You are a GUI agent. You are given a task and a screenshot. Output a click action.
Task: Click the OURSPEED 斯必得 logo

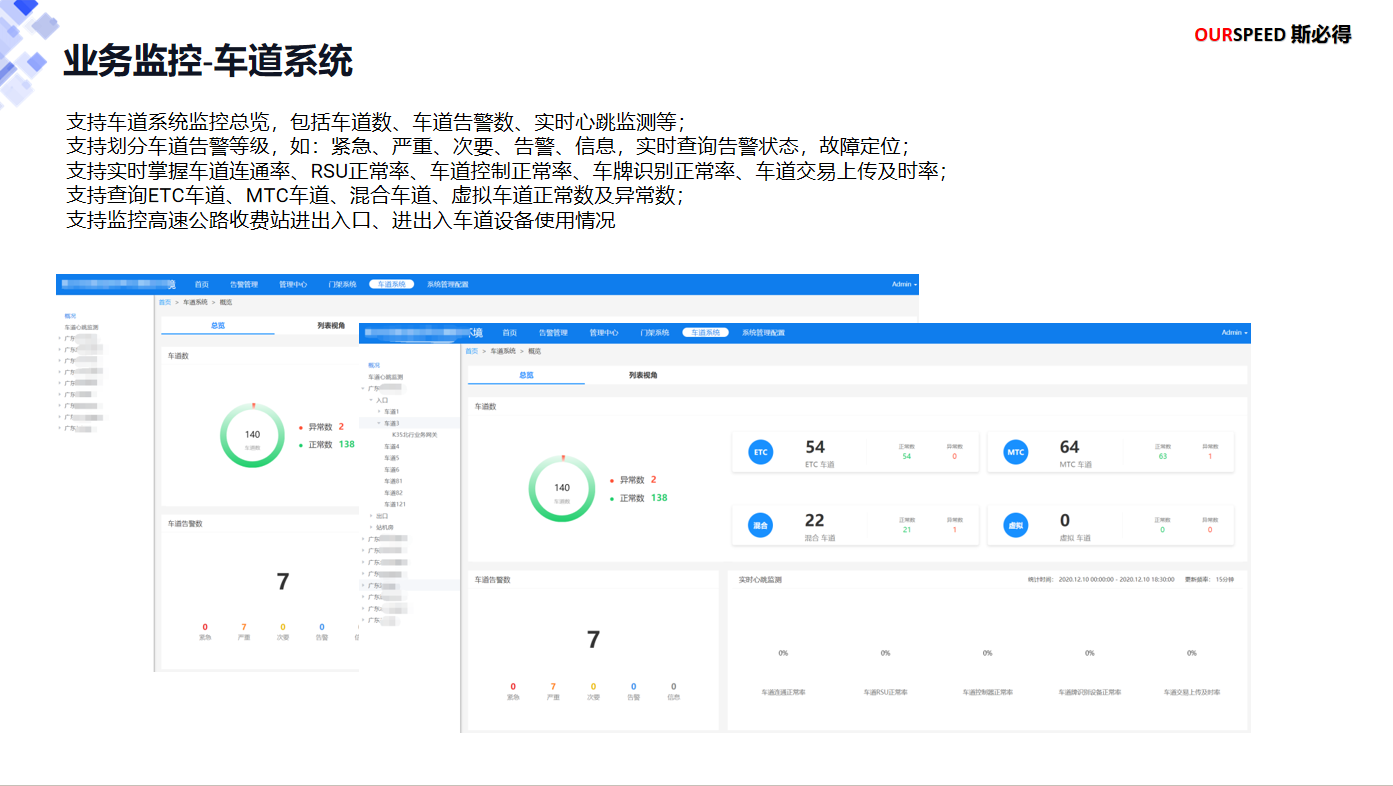point(1272,35)
